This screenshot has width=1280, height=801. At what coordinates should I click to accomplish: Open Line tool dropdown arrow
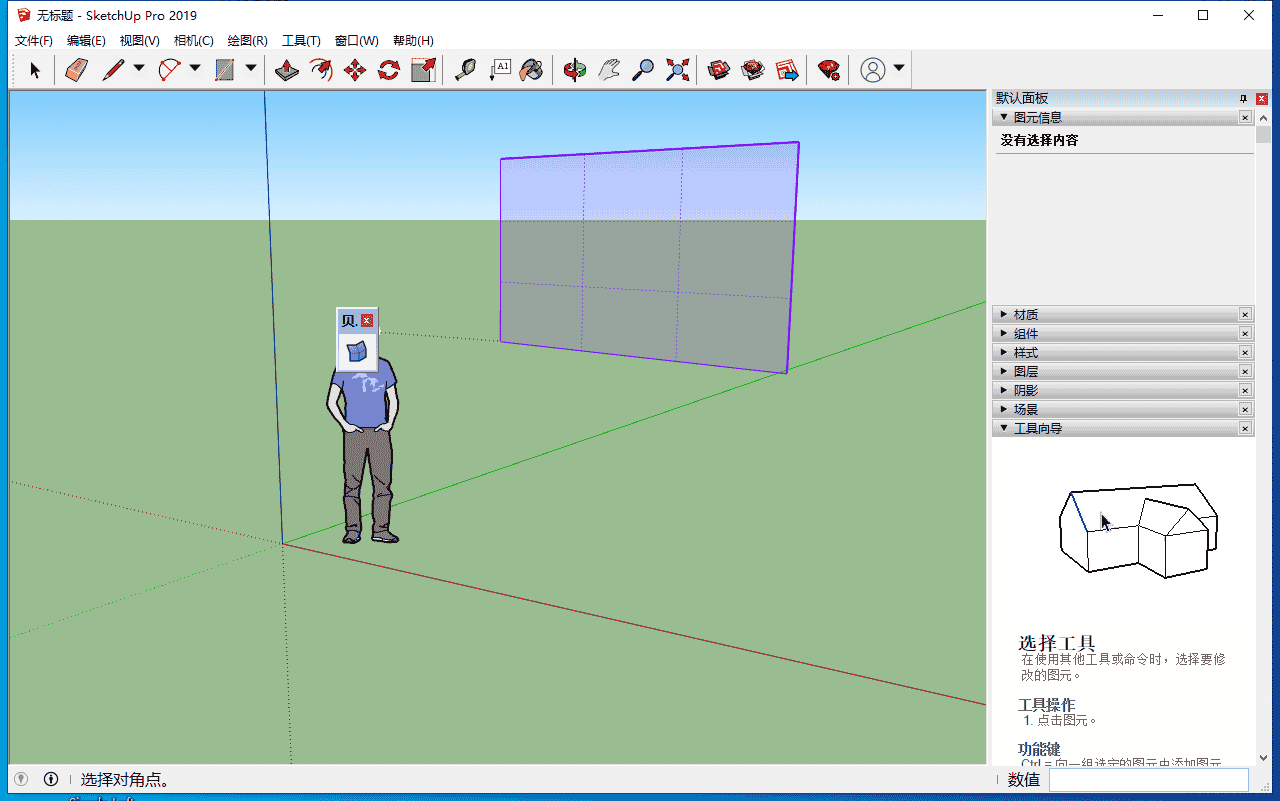139,69
